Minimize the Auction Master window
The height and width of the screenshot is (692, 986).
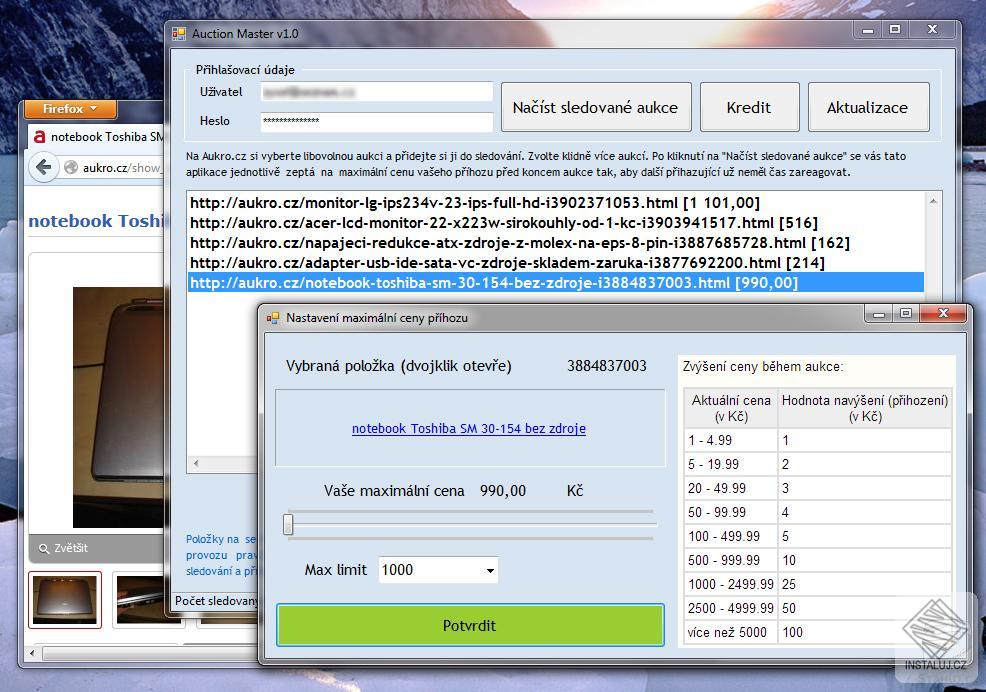868,30
